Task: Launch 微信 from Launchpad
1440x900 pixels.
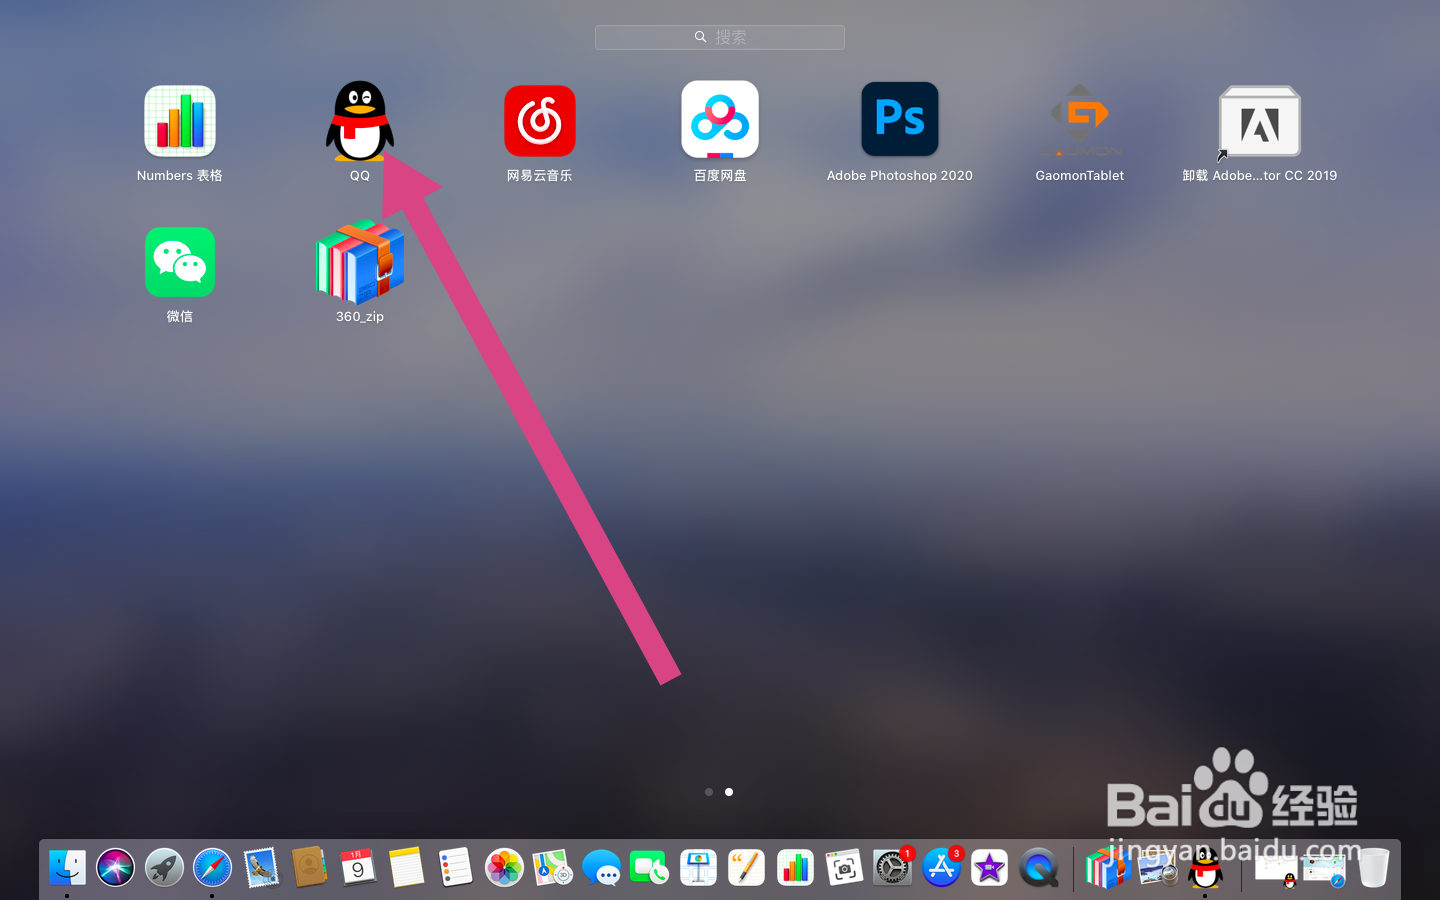Action: (180, 262)
